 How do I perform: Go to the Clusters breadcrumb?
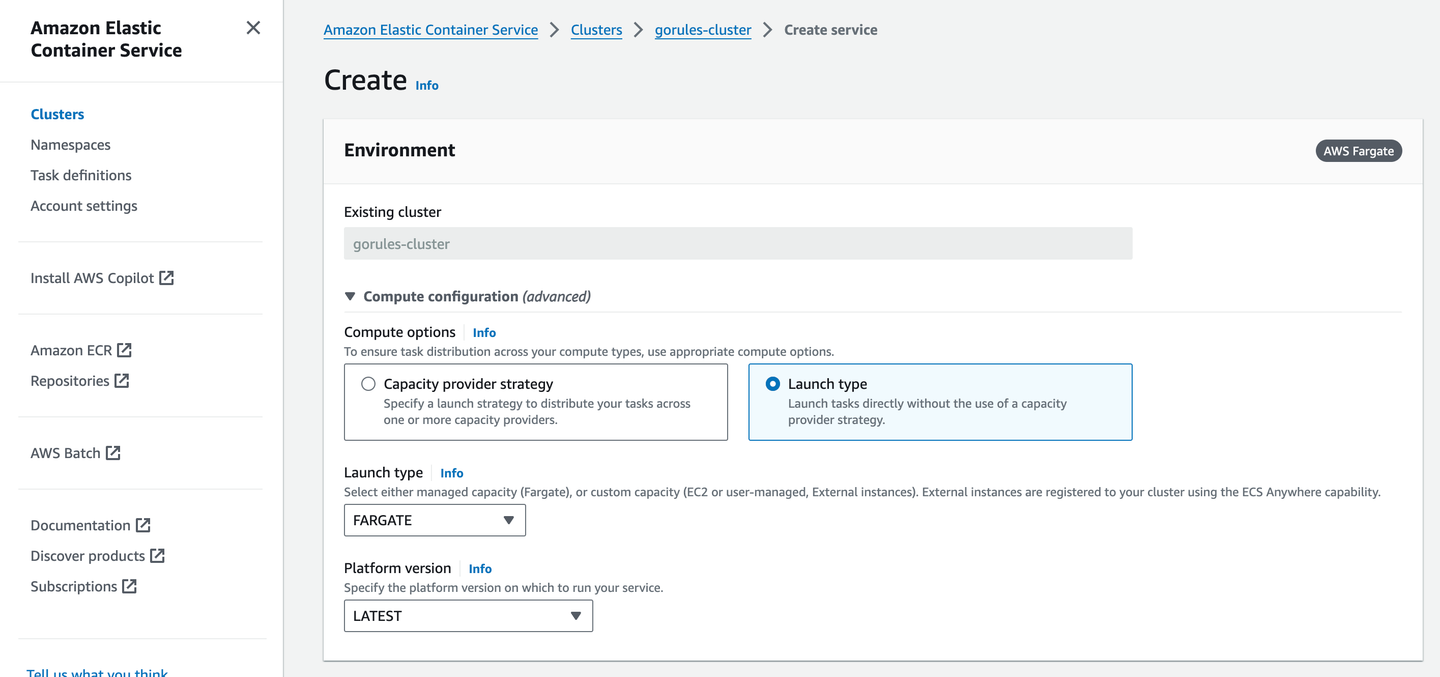point(596,30)
